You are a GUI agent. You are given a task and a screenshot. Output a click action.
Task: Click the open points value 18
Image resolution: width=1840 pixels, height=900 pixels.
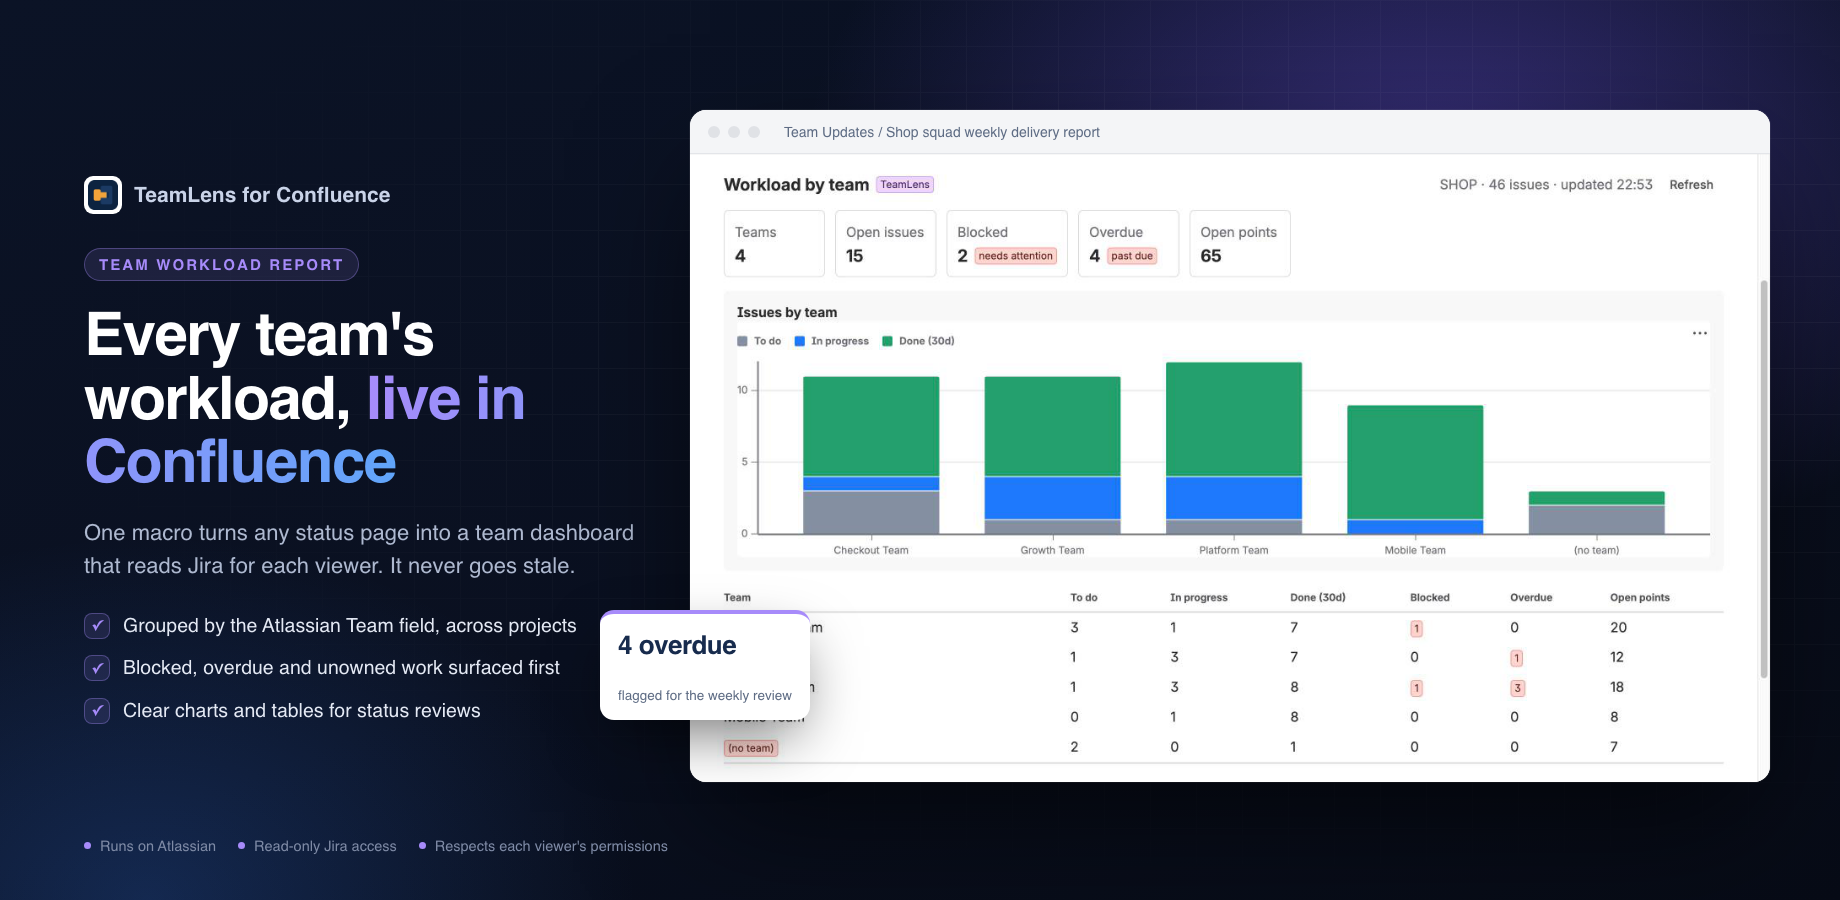tap(1617, 687)
